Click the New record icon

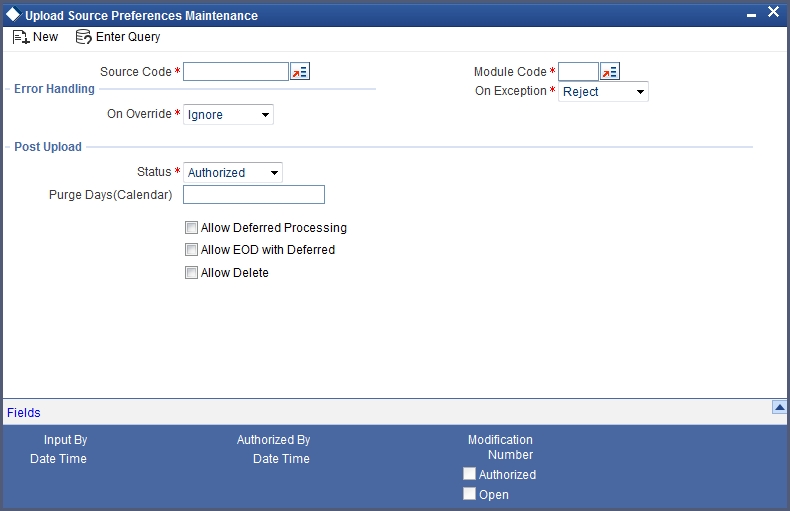pos(21,37)
